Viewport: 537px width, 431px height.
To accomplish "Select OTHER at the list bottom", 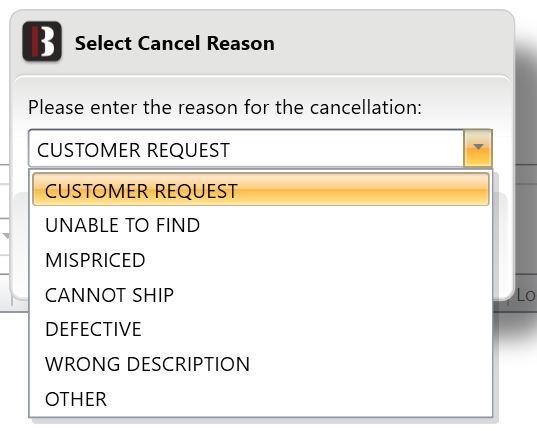I will click(261, 399).
